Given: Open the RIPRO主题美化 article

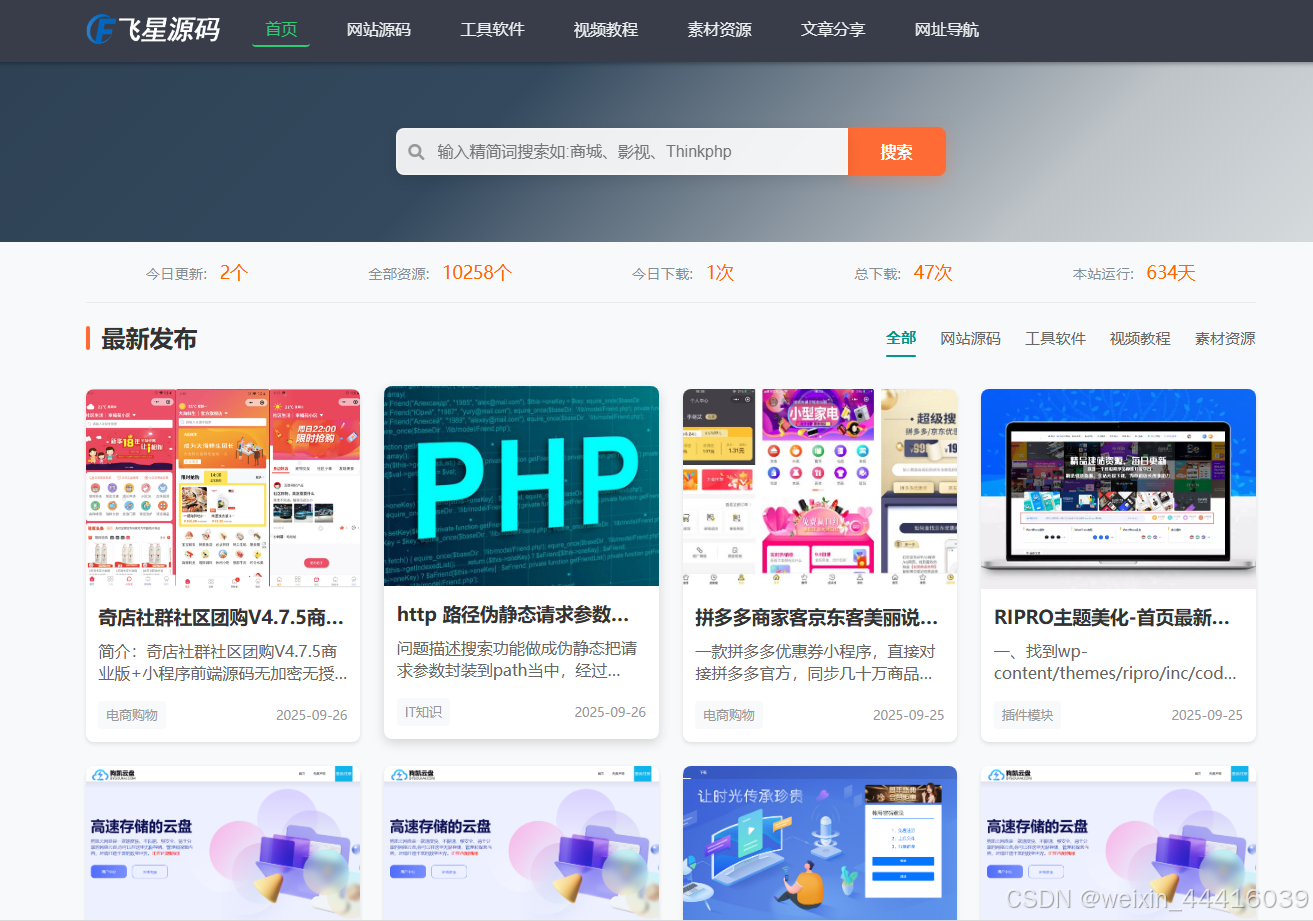Looking at the screenshot, I should click(1117, 617).
